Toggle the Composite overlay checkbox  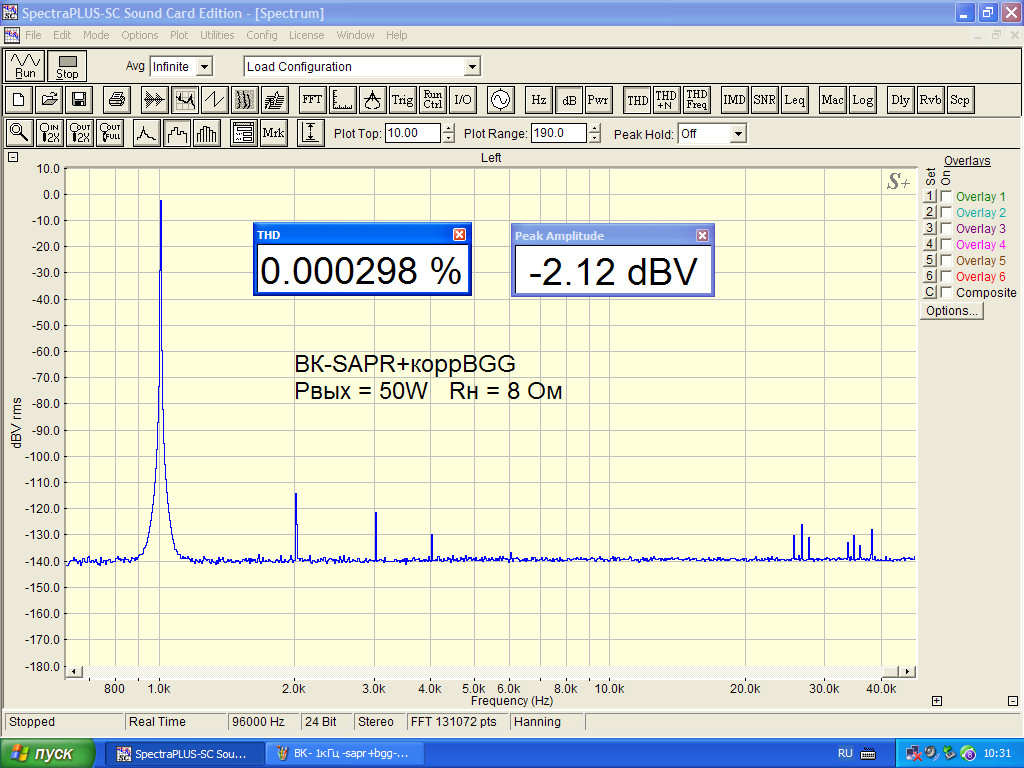point(946,293)
